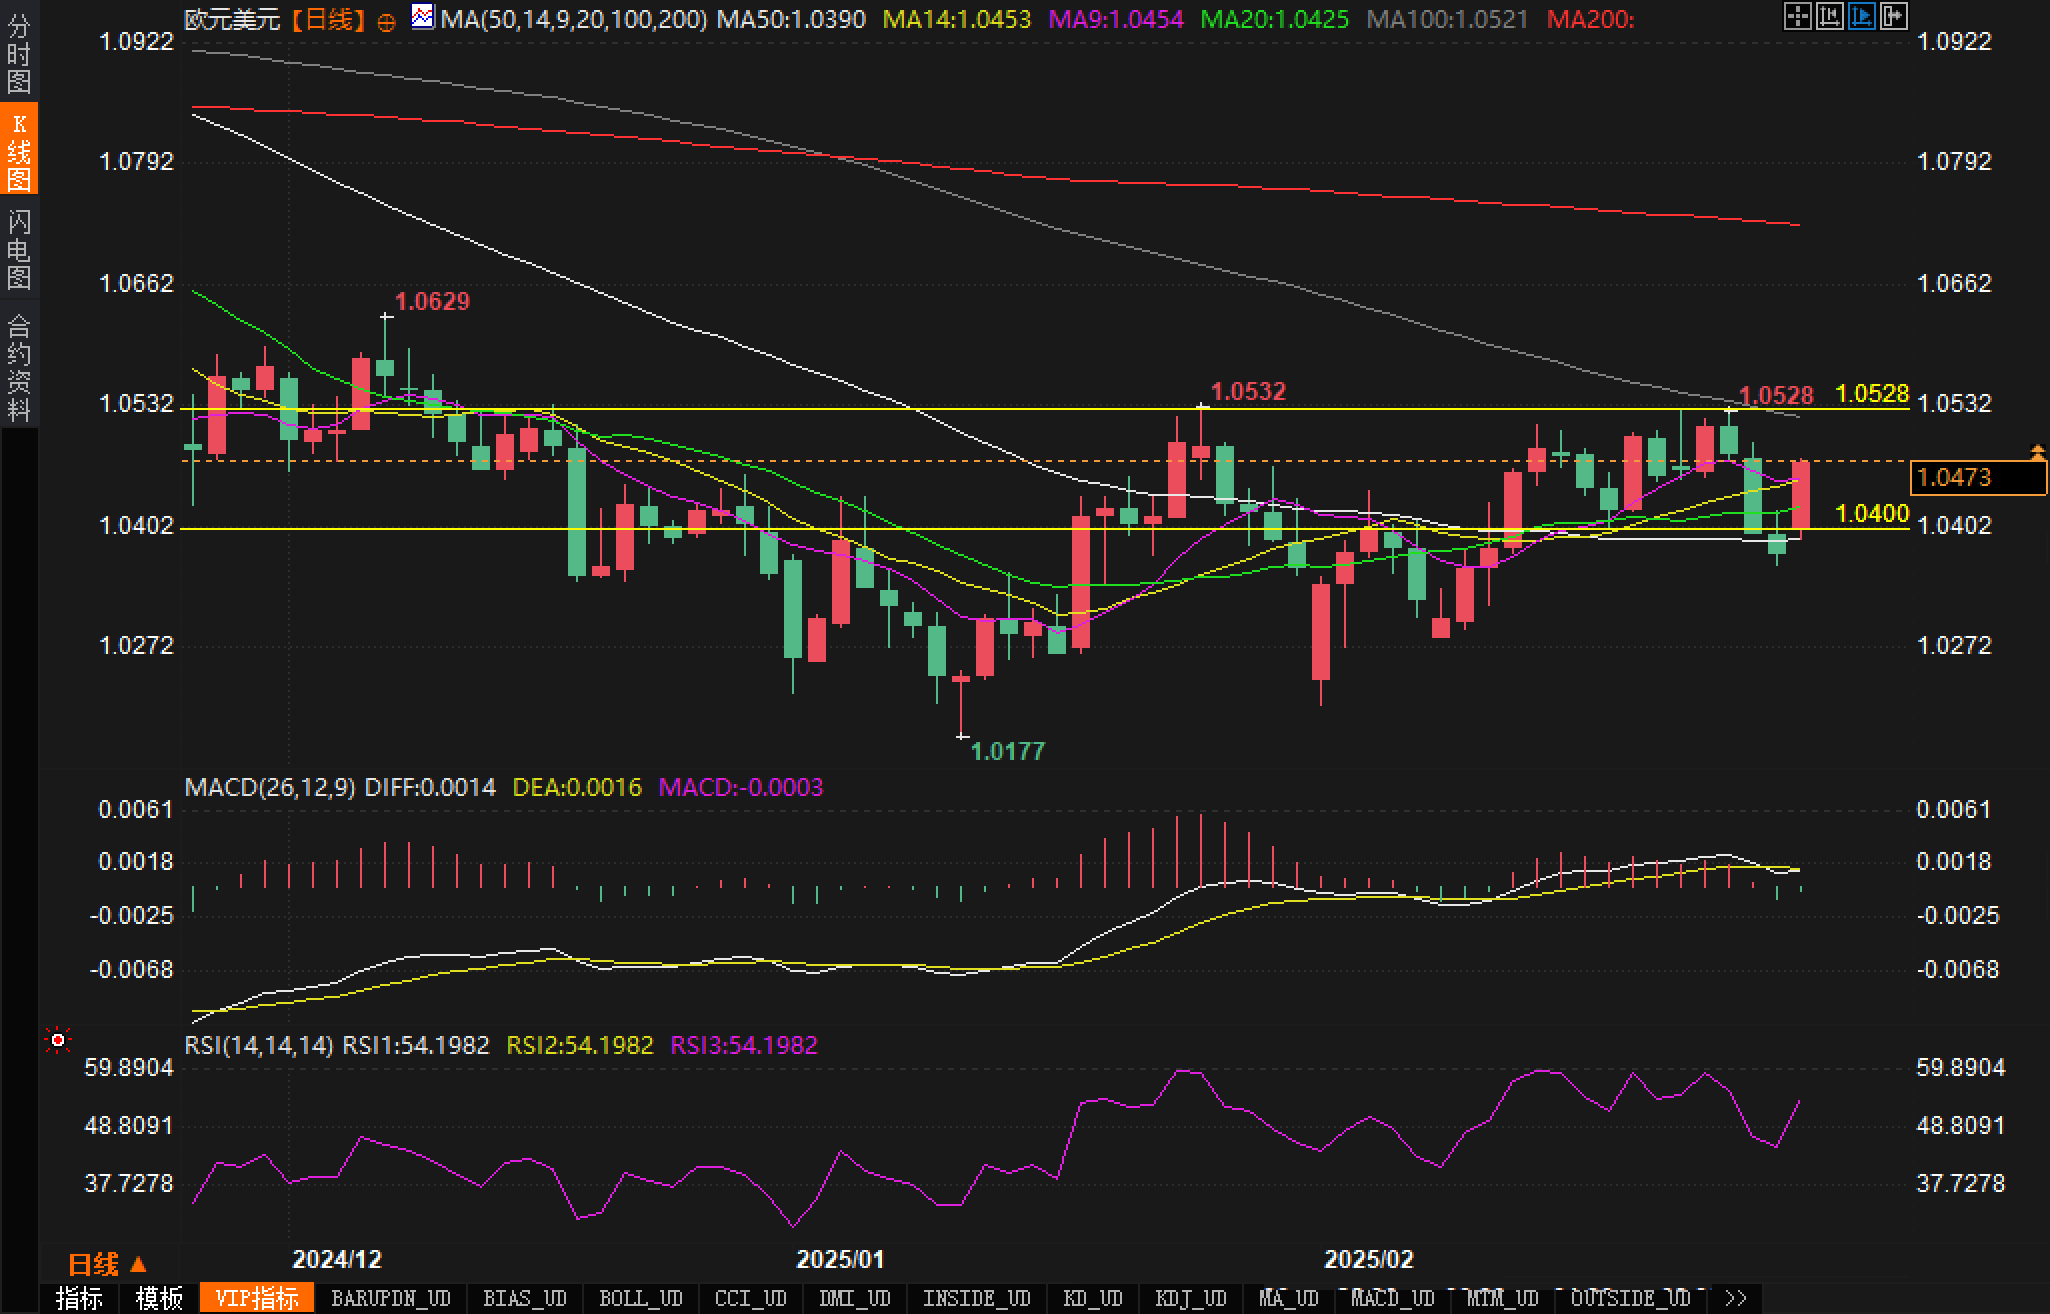Open the 日线 period dropdown

107,1264
